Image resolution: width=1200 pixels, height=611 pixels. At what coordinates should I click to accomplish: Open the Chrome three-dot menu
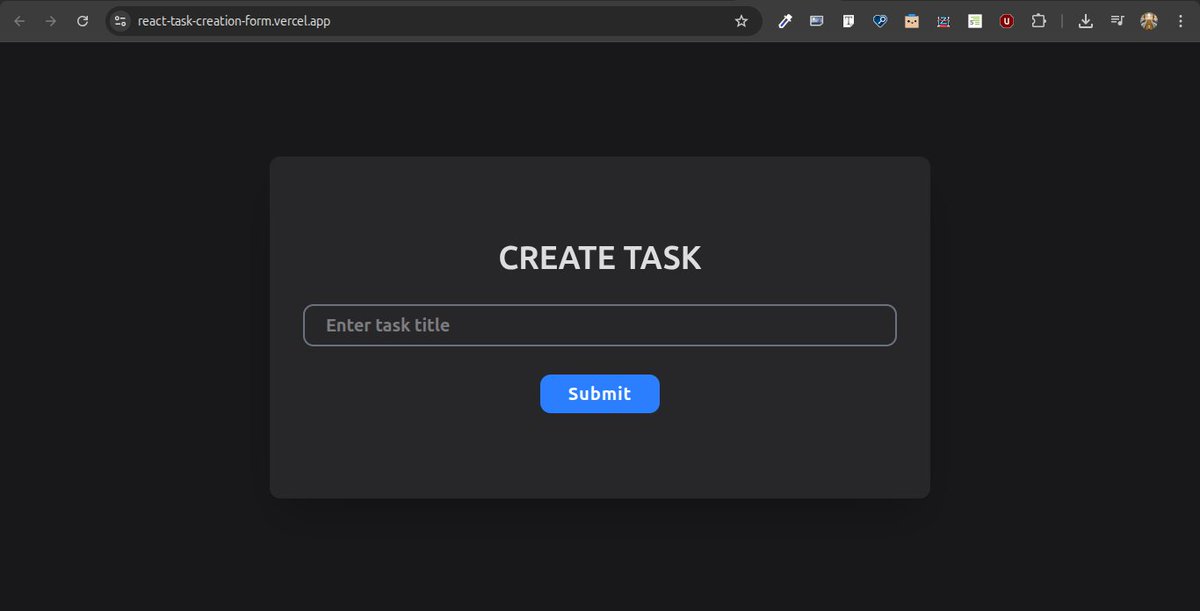pos(1180,21)
